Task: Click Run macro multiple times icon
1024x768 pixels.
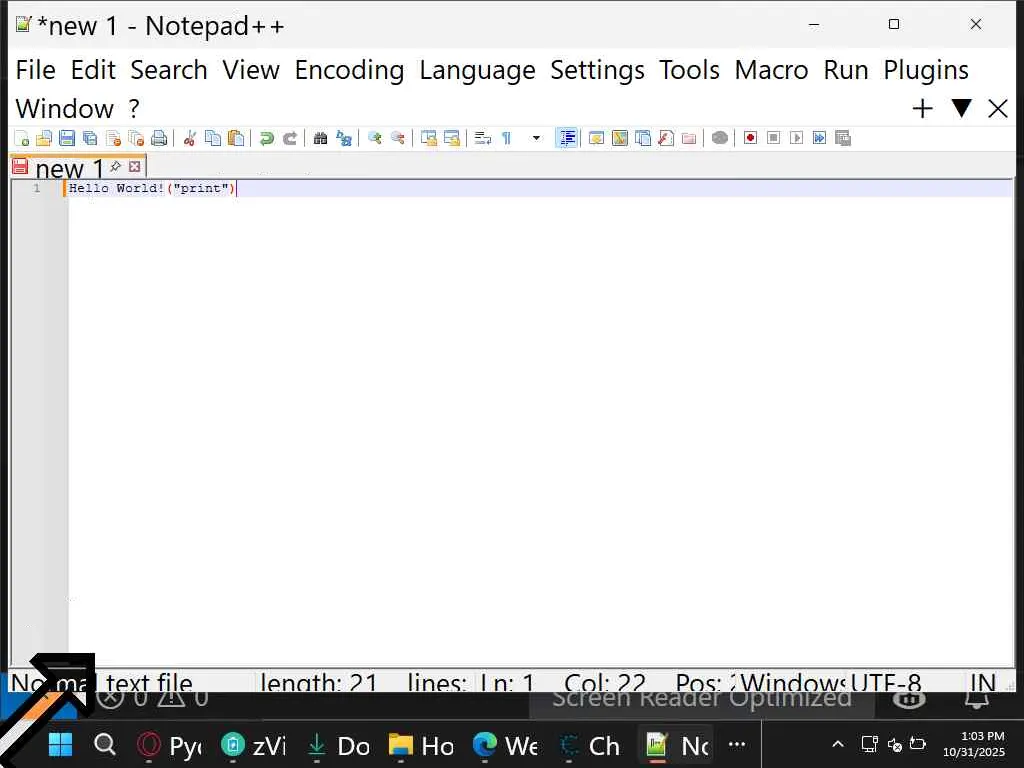Action: (x=819, y=138)
